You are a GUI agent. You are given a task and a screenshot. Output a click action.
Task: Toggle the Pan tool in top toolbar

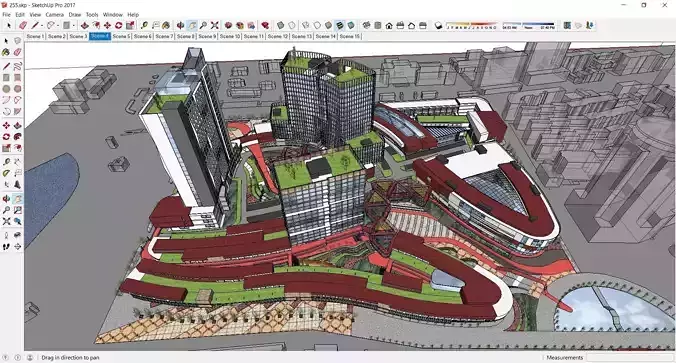point(192,25)
